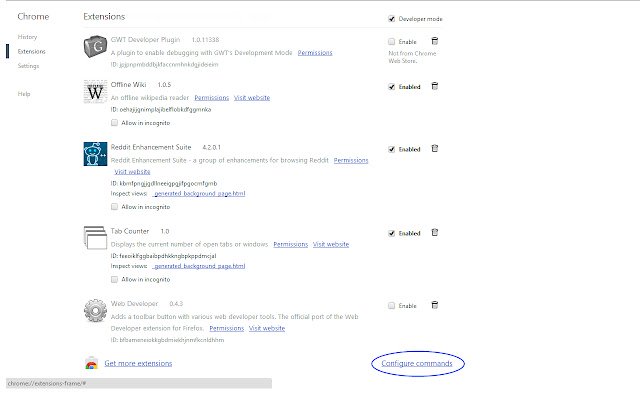
Task: Disable Offline Wiki via Enabled checkbox
Action: [x=391, y=87]
